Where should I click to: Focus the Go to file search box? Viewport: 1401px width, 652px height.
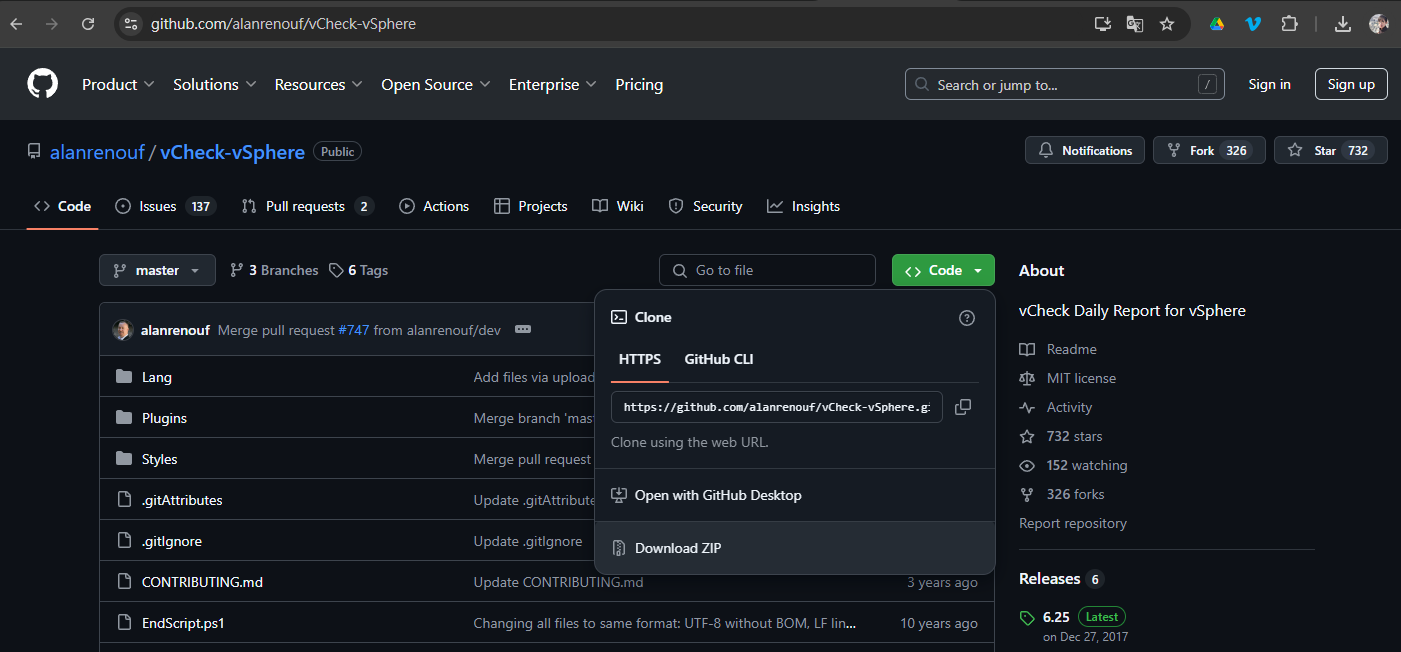click(767, 270)
